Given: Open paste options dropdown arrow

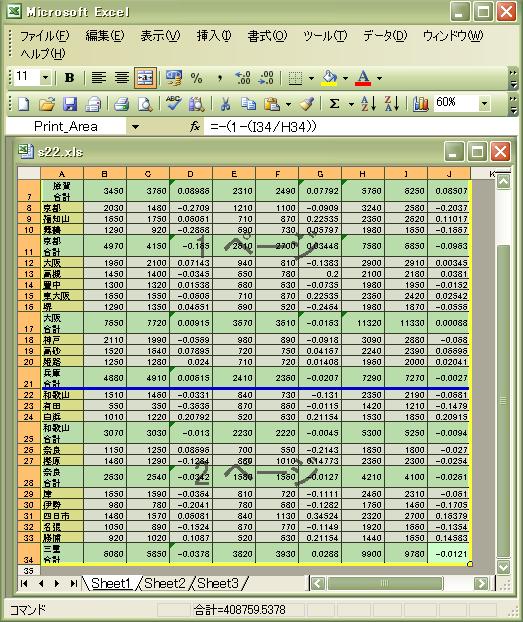Looking at the screenshot, I should 288,104.
